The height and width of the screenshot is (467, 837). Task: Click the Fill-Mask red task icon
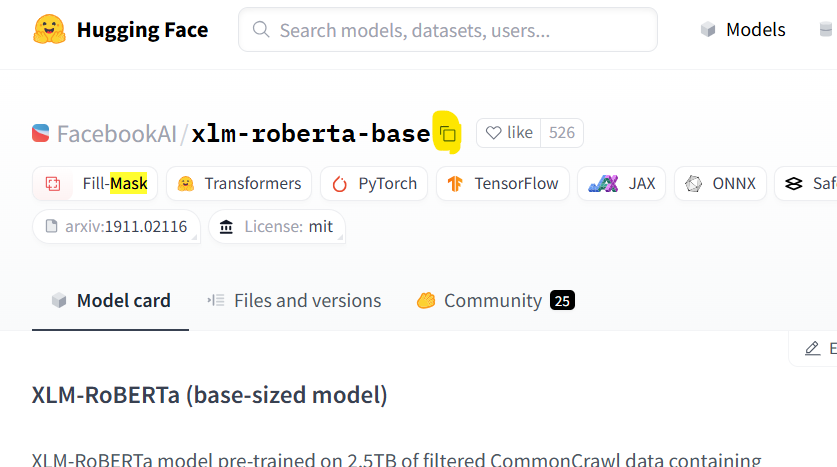53,184
